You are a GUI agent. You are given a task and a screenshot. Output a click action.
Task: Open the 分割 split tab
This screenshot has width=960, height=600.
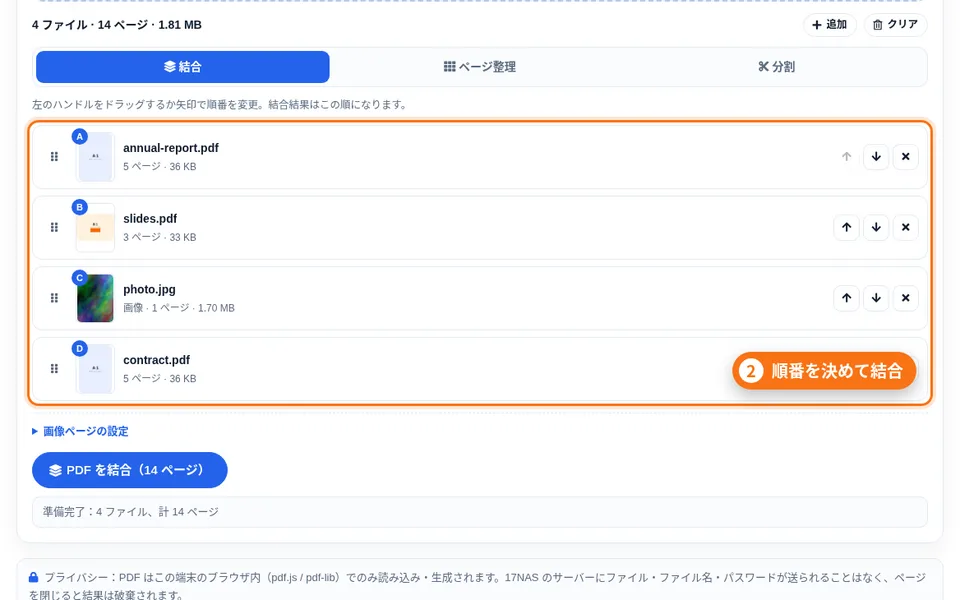pyautogui.click(x=776, y=67)
